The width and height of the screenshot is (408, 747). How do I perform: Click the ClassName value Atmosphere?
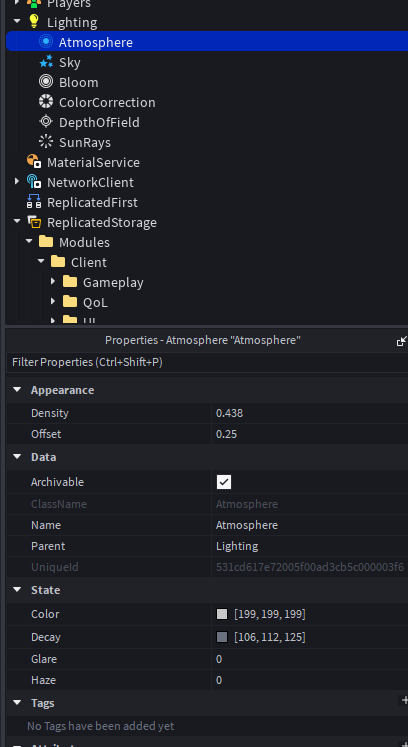247,504
